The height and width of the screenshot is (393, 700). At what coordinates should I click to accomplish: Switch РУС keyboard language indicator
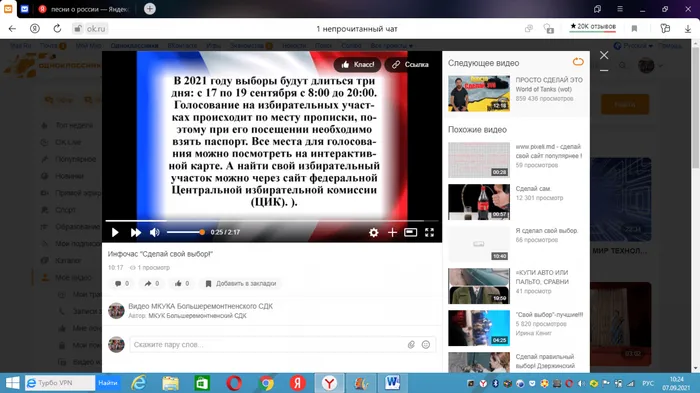coord(648,383)
